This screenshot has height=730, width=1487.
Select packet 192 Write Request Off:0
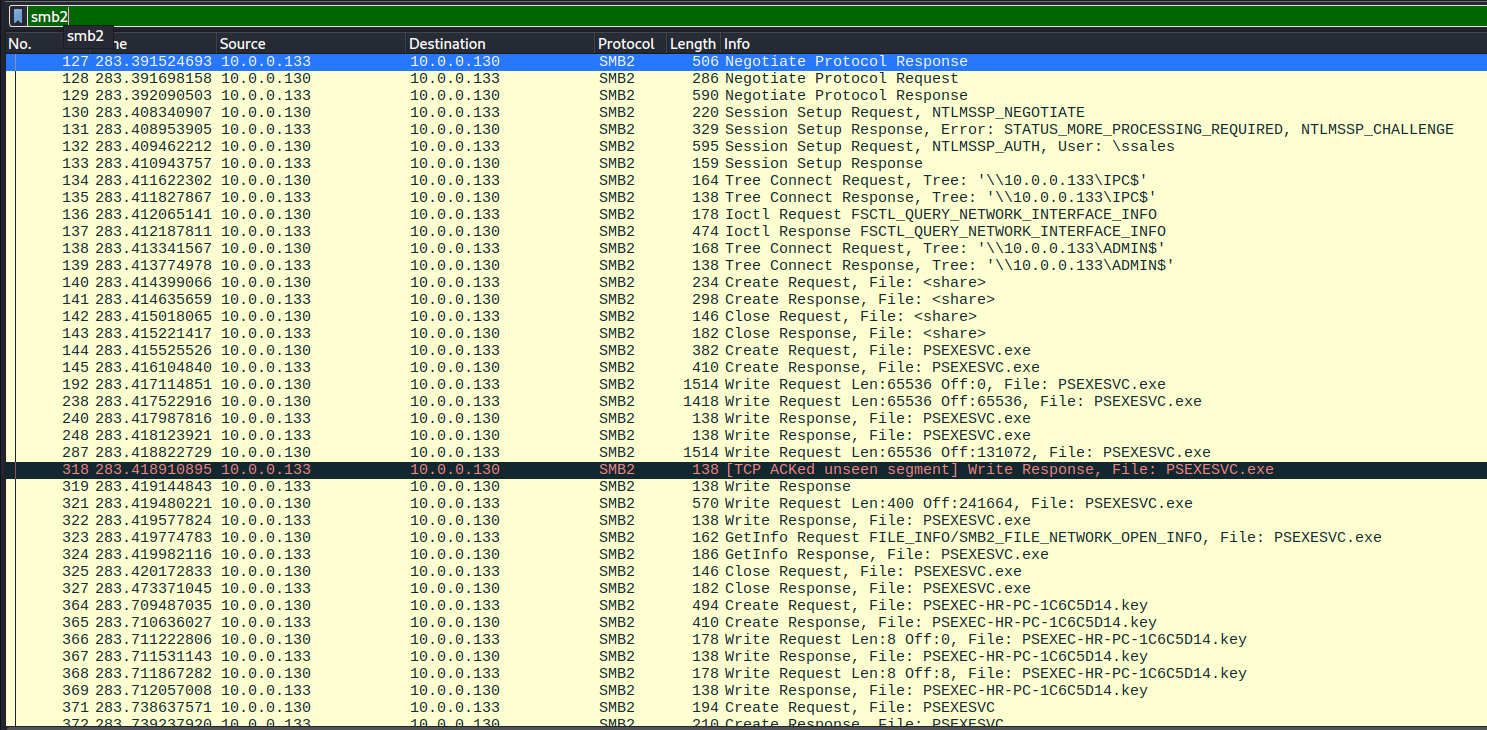pos(745,384)
